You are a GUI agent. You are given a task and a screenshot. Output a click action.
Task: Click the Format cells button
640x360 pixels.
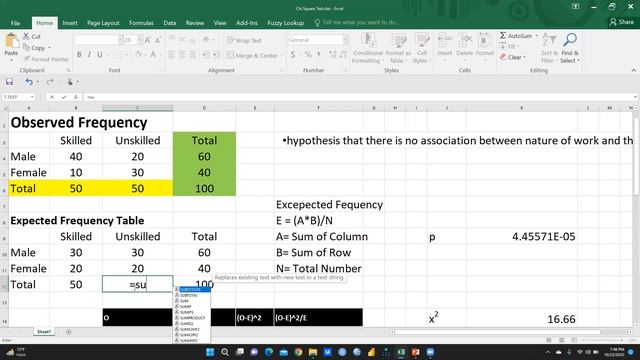click(x=484, y=46)
